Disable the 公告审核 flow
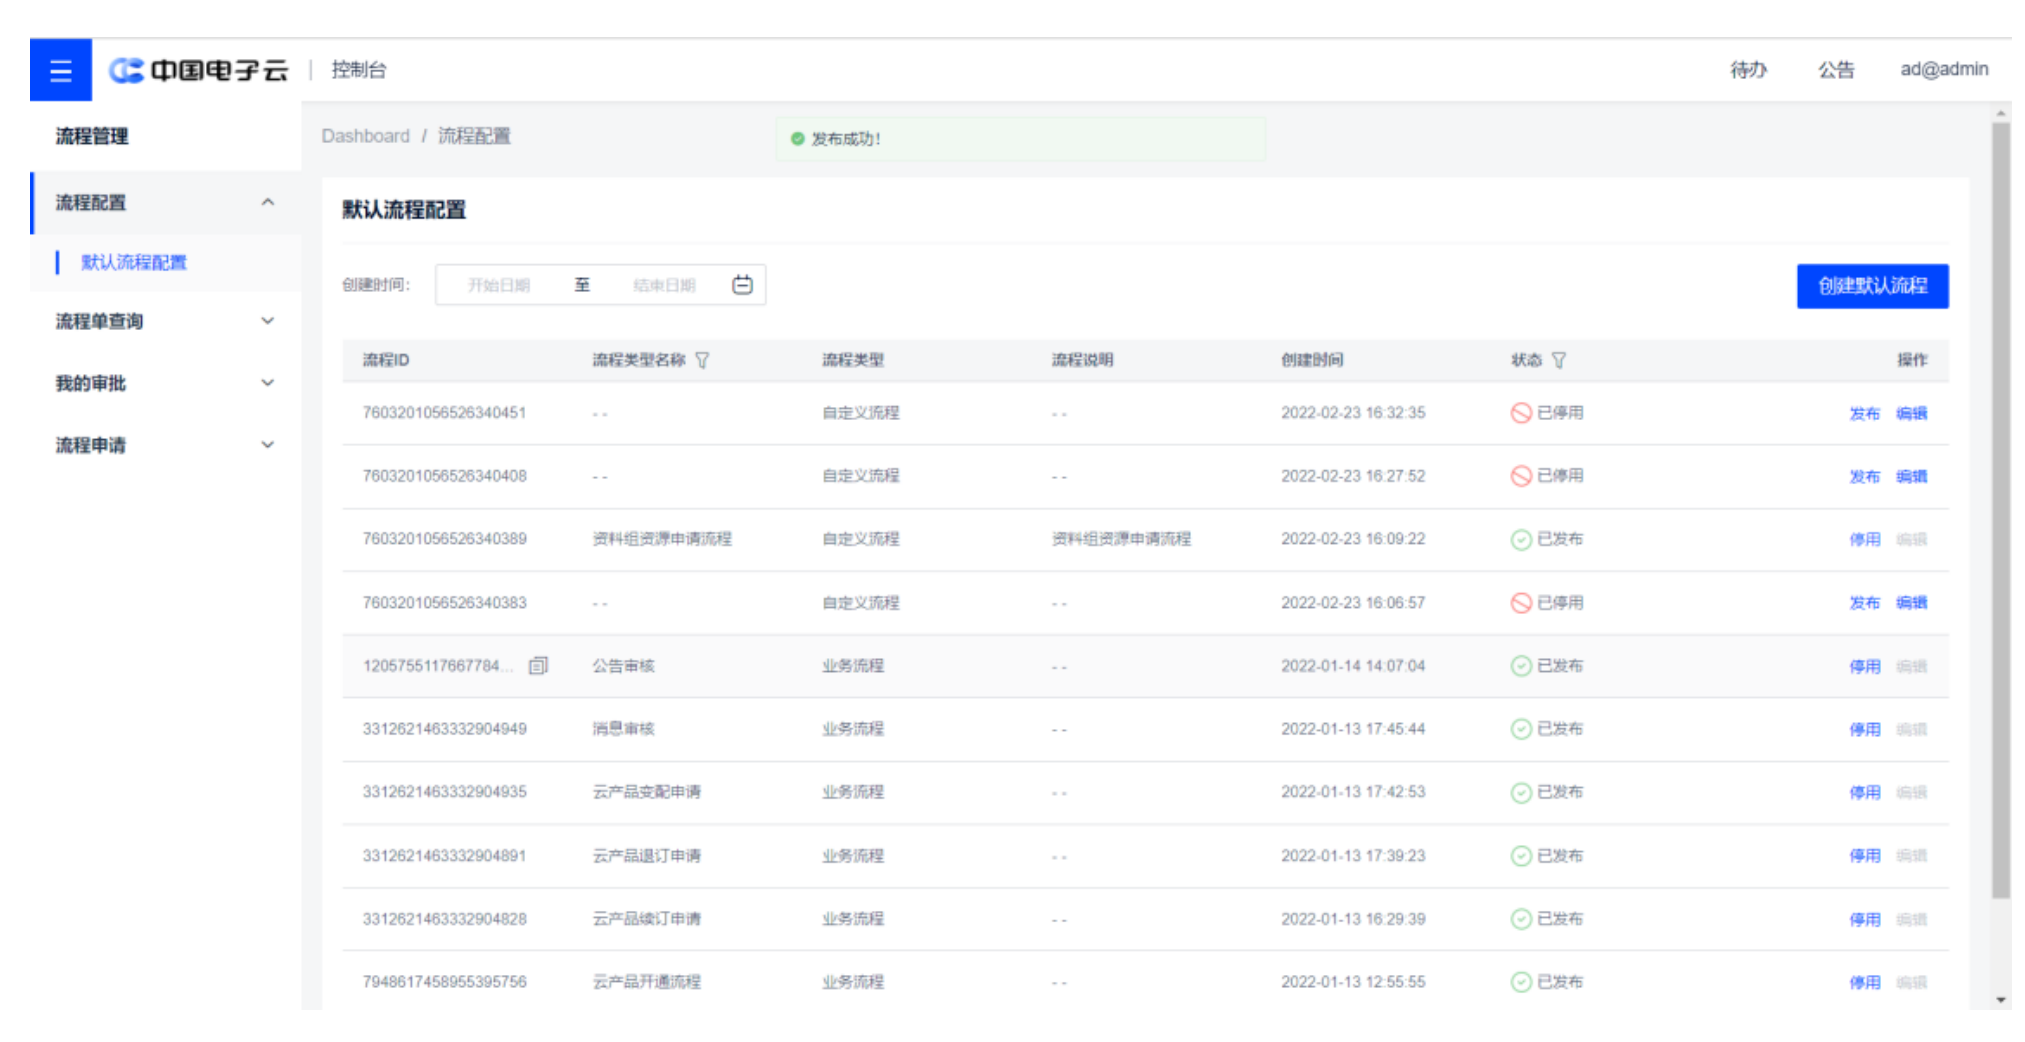This screenshot has height=1042, width=2025. (x=1864, y=666)
